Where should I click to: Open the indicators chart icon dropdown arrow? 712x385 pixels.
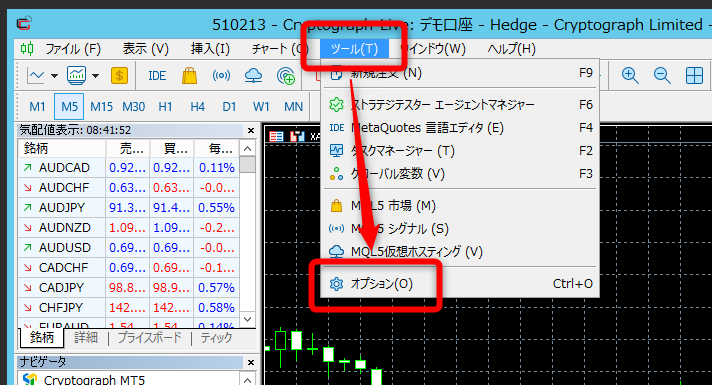[95, 76]
